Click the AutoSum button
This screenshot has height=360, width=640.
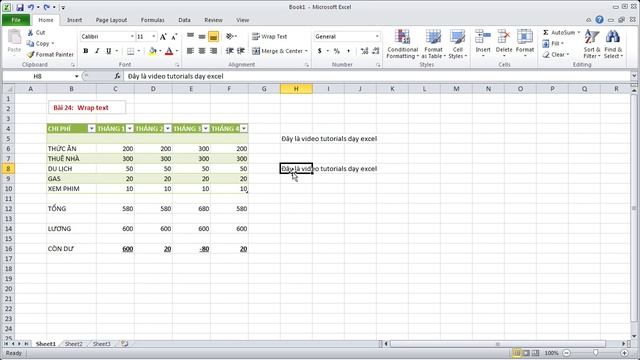(x=559, y=32)
